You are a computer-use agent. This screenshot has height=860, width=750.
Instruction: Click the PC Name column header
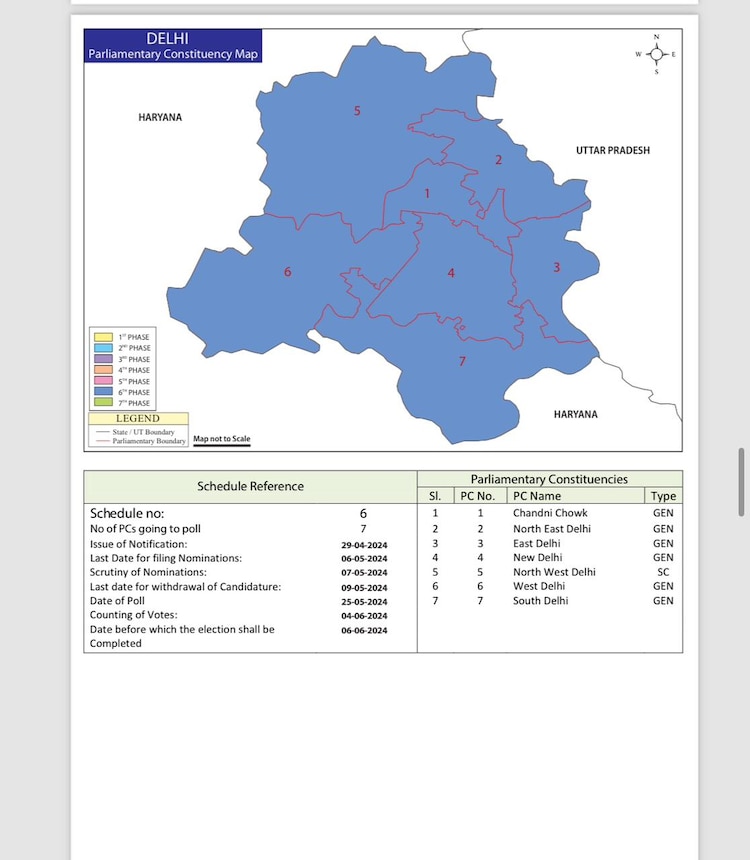click(537, 496)
